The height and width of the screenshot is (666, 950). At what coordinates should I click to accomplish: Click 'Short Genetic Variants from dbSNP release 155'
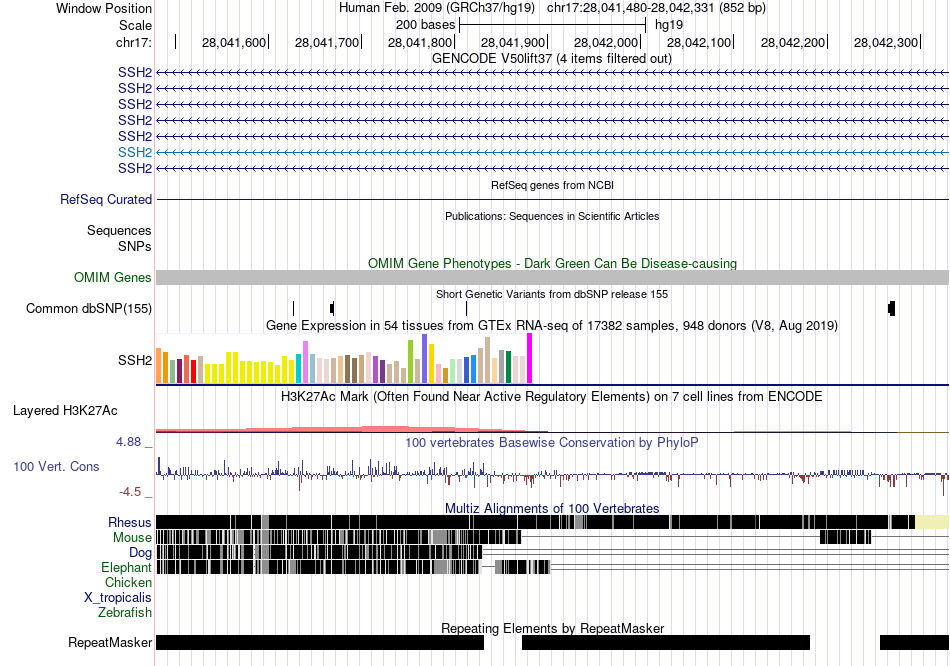(x=552, y=295)
